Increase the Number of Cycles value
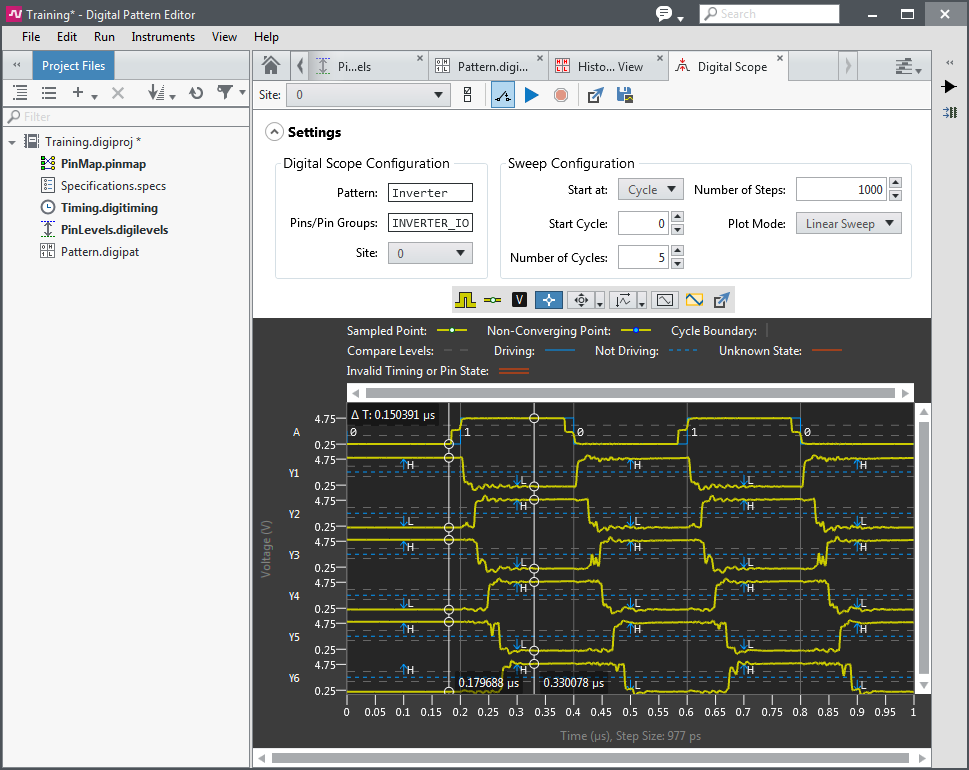The width and height of the screenshot is (969, 770). click(677, 251)
